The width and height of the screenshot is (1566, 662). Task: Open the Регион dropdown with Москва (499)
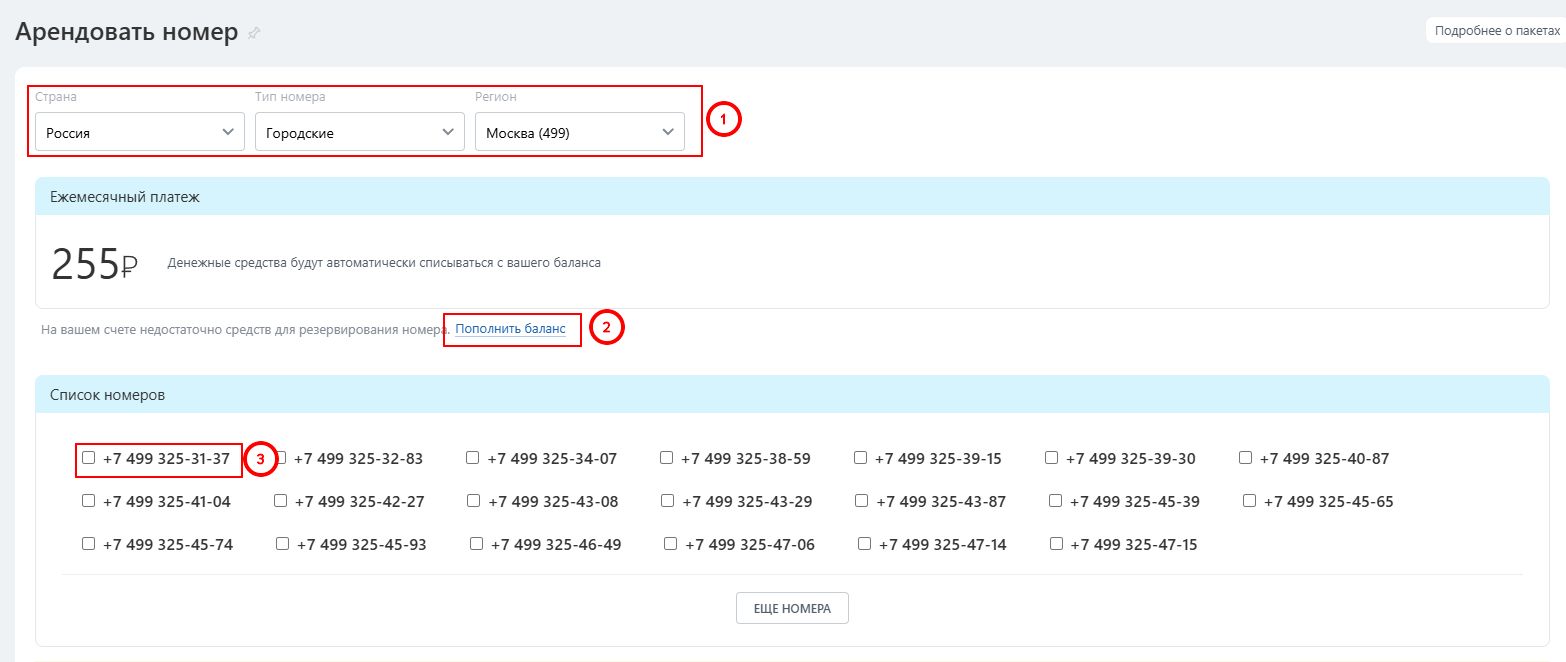coord(579,132)
